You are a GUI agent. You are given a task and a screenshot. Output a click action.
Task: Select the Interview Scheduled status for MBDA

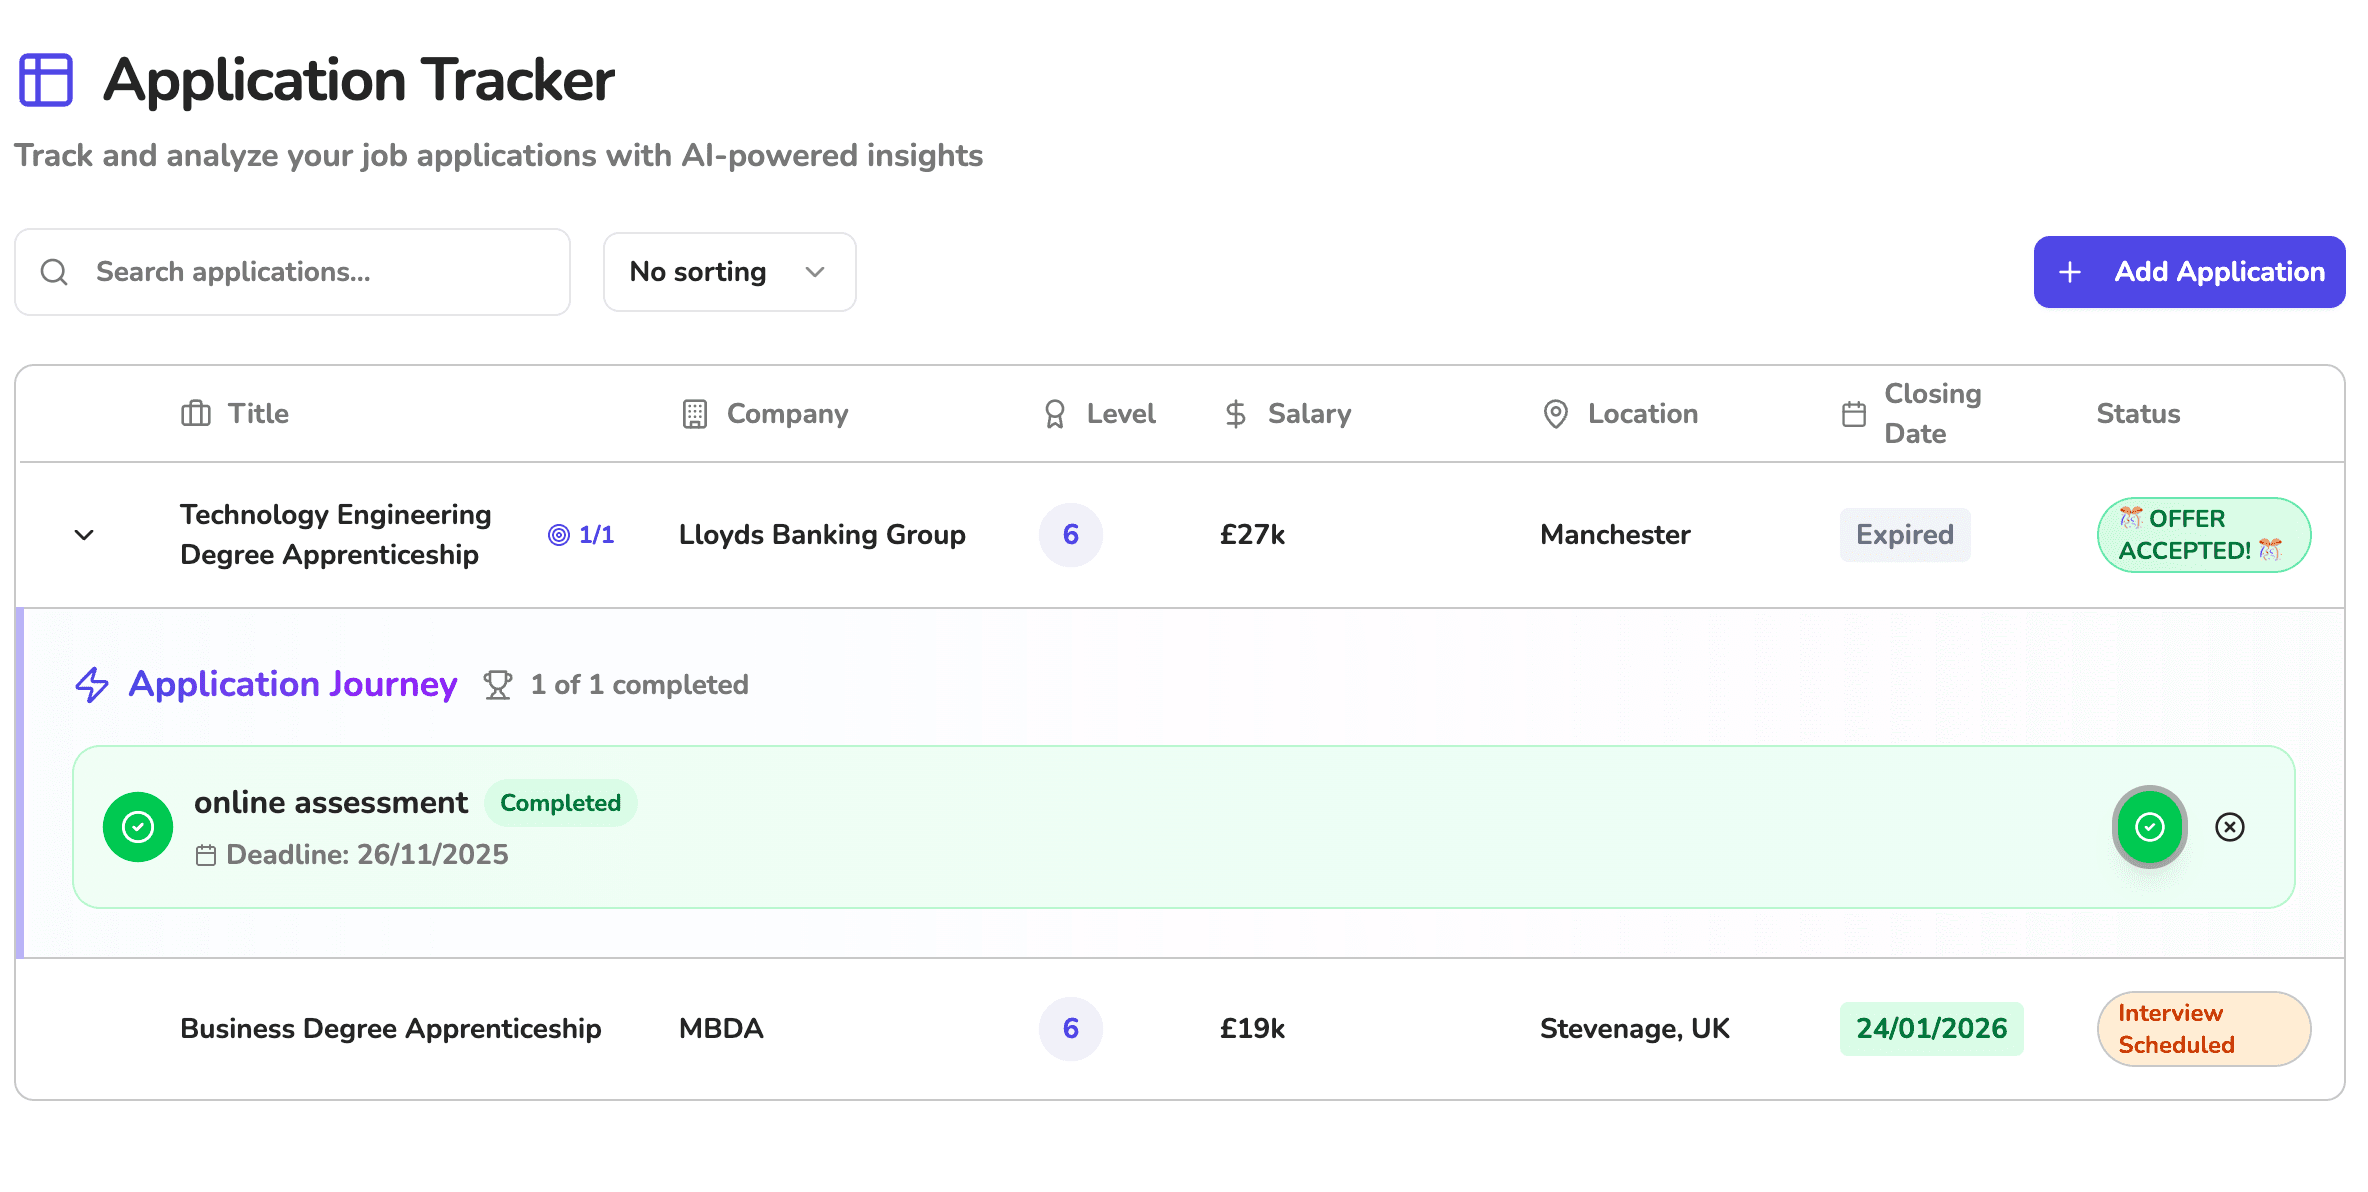(x=2203, y=1028)
